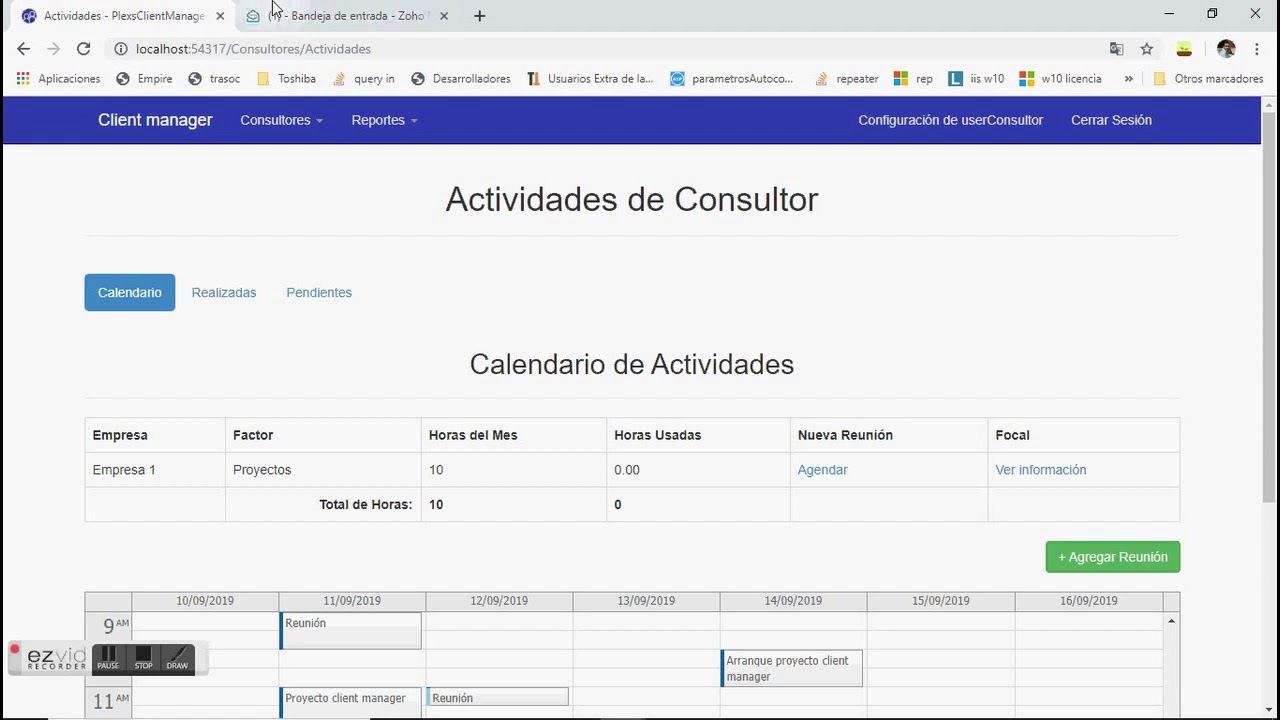This screenshot has width=1280, height=720.
Task: Click the Client manager brand link
Action: coord(155,120)
